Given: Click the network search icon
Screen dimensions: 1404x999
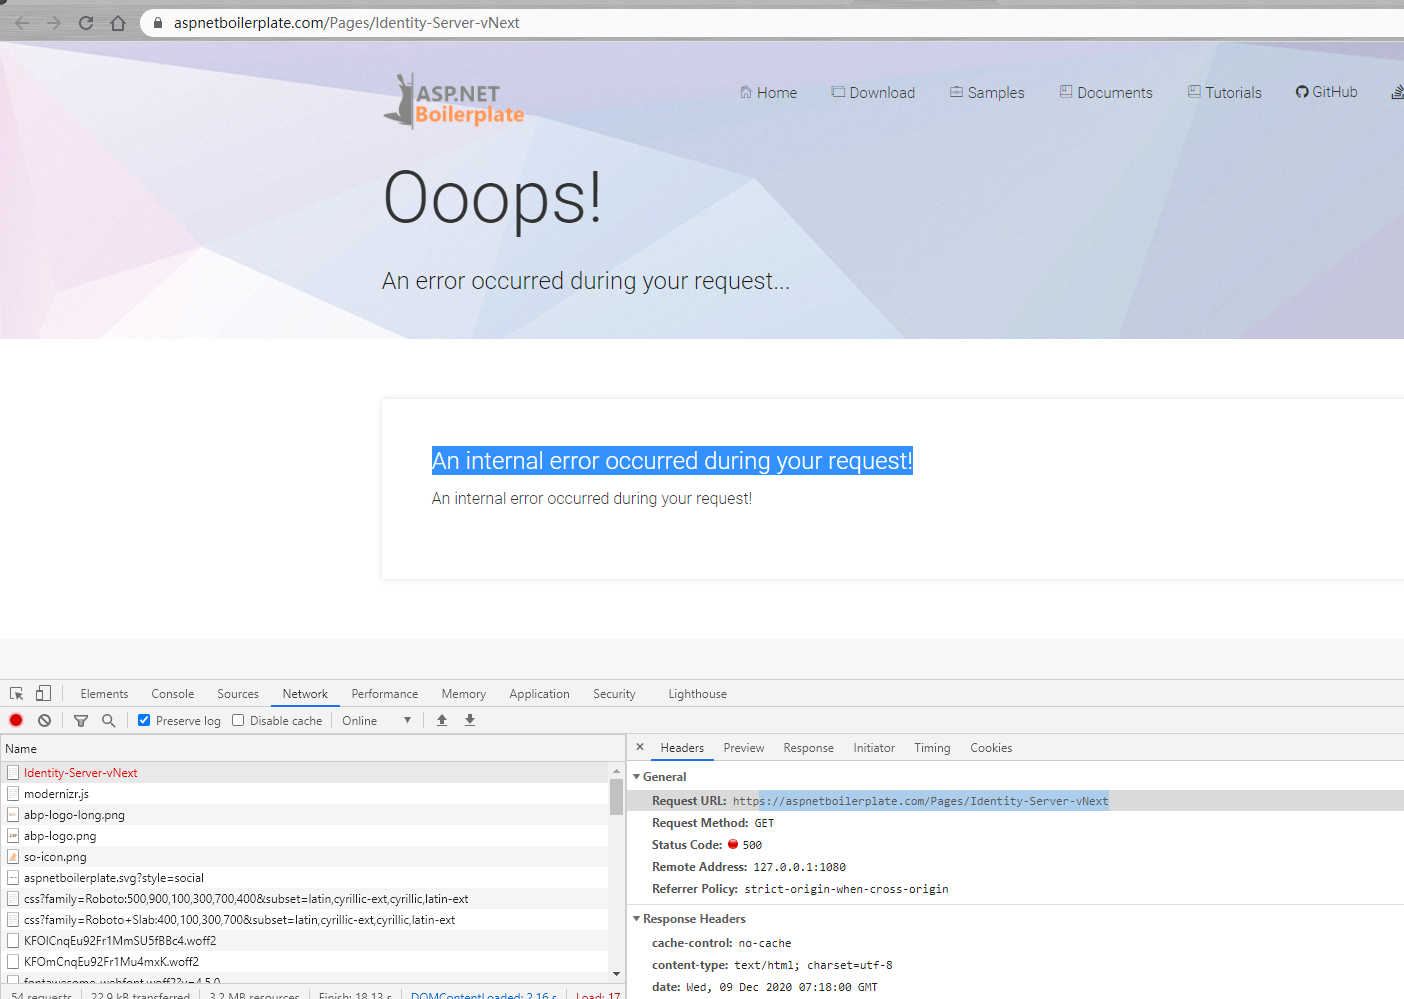Looking at the screenshot, I should pos(108,720).
